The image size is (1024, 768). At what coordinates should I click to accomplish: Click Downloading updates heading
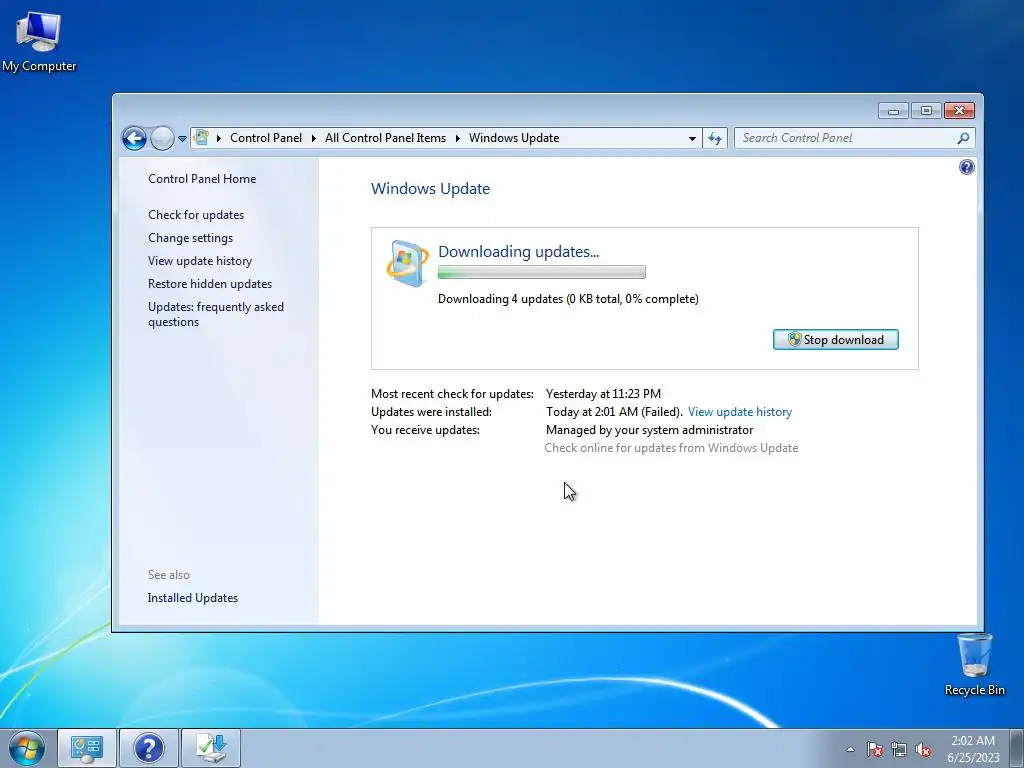519,251
